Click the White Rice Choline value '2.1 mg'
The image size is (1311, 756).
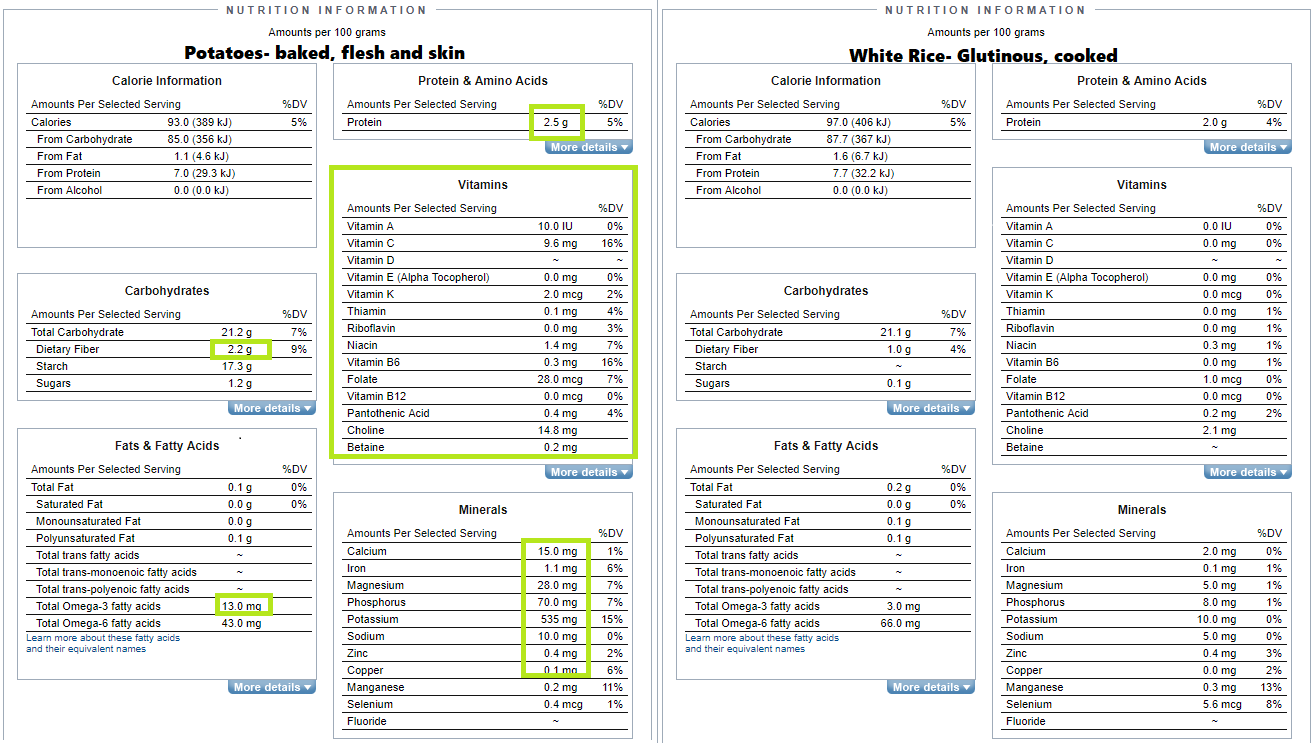pyautogui.click(x=1219, y=430)
